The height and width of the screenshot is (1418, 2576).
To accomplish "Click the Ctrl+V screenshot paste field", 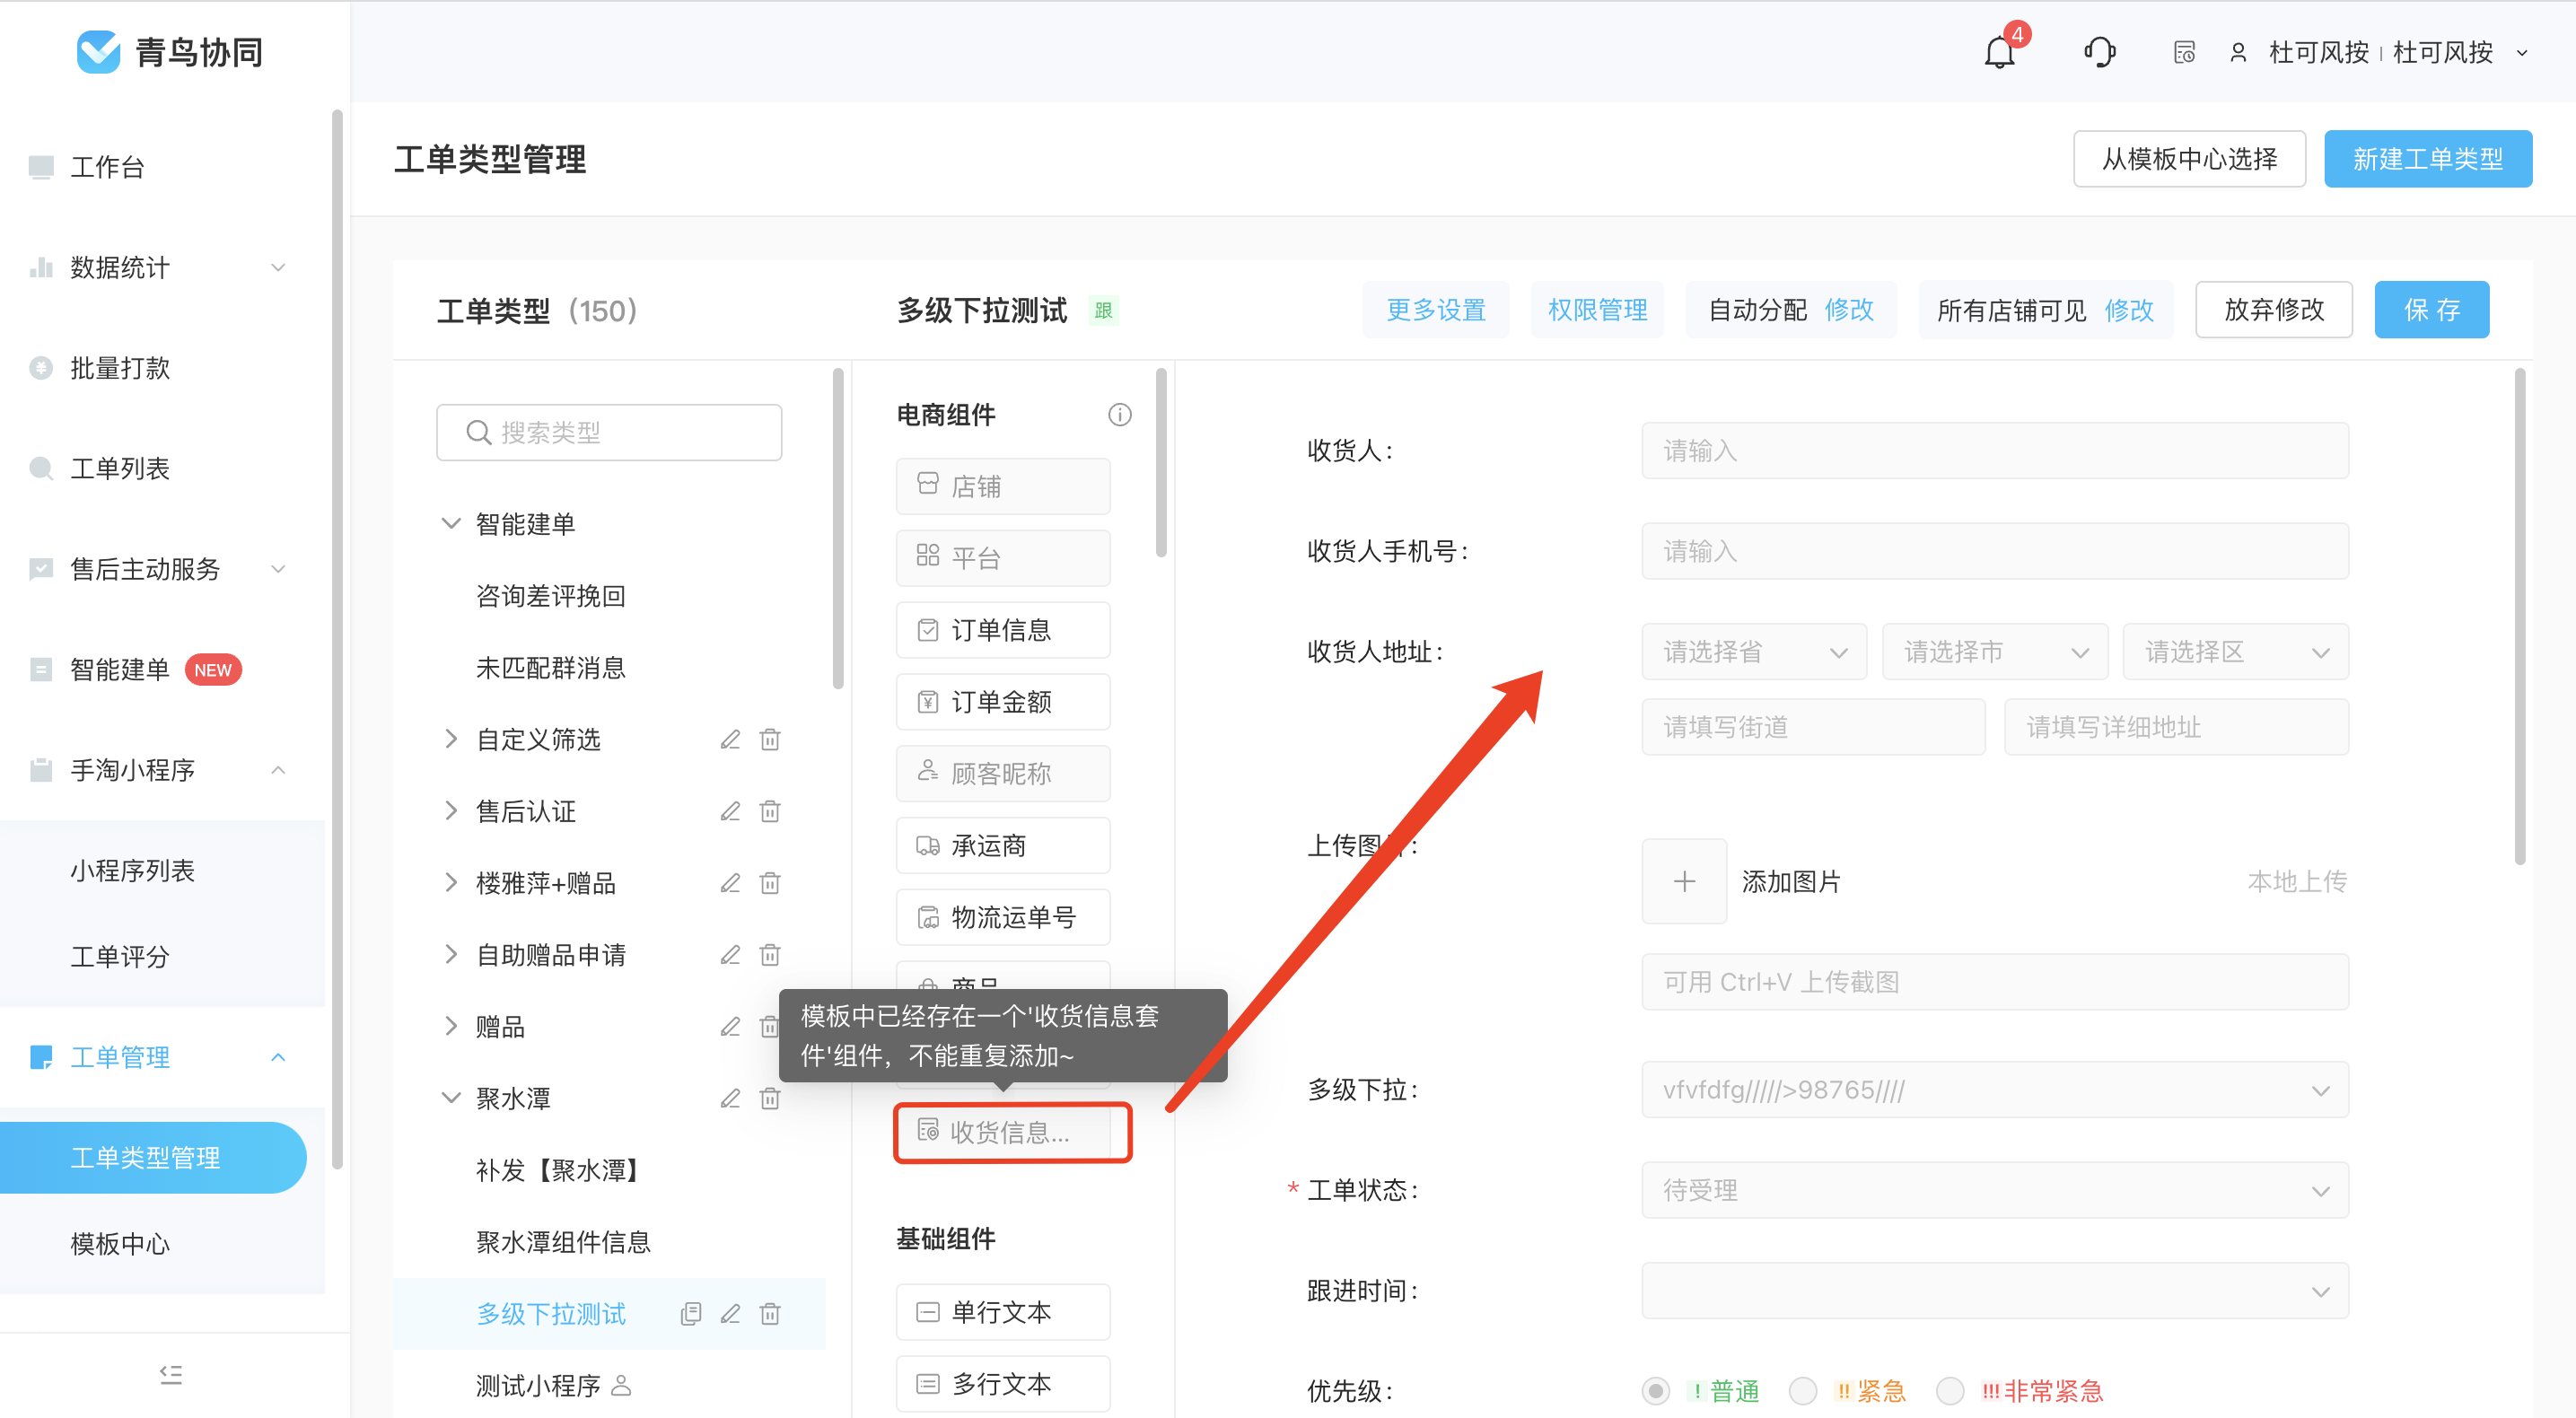I will click(1995, 982).
